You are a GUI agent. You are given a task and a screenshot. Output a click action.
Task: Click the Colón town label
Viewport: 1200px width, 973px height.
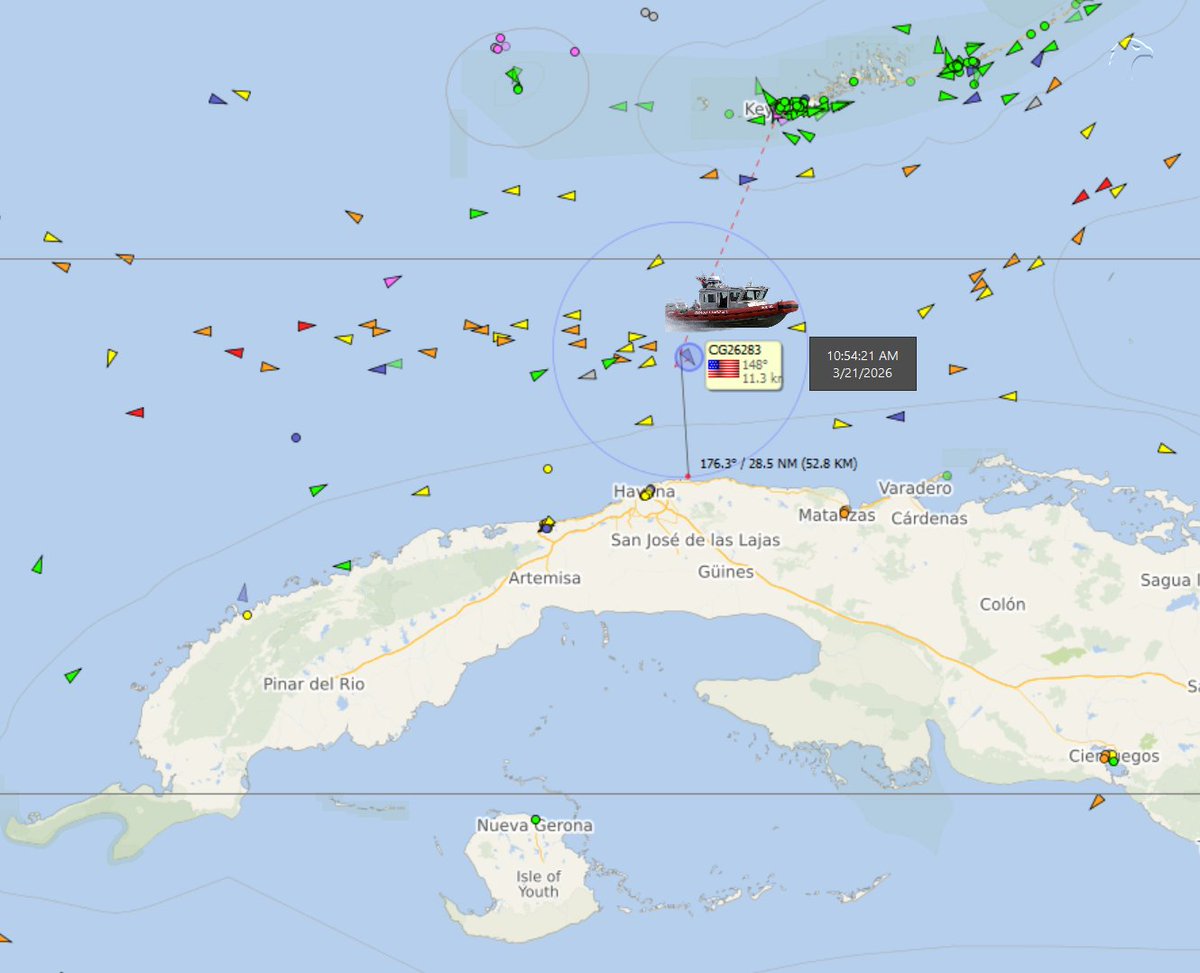pyautogui.click(x=1002, y=604)
